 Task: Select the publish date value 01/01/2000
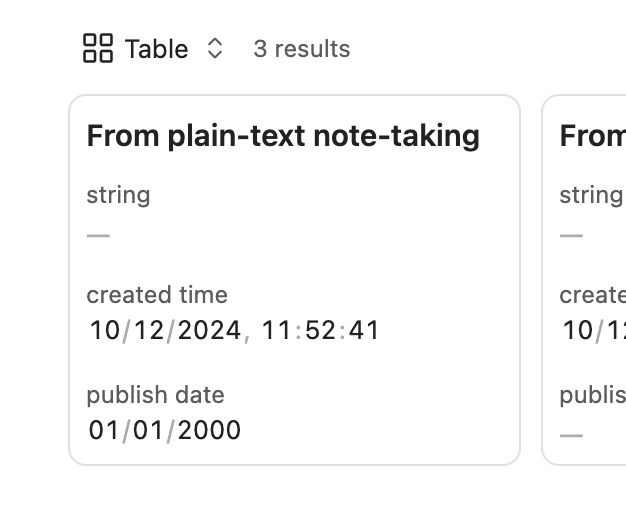pos(165,430)
